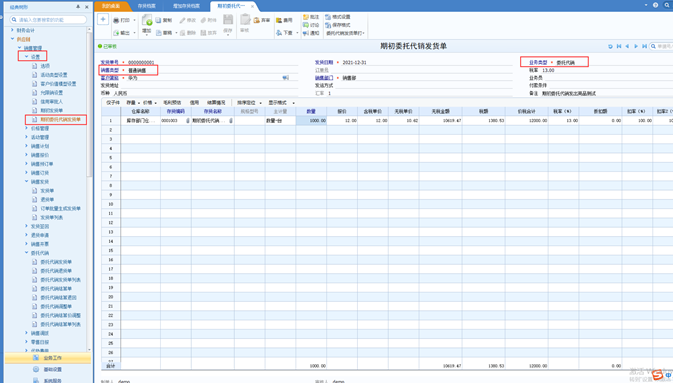673x383 pixels.
Task: Open the 草稿 dropdown arrow
Action: (x=176, y=33)
